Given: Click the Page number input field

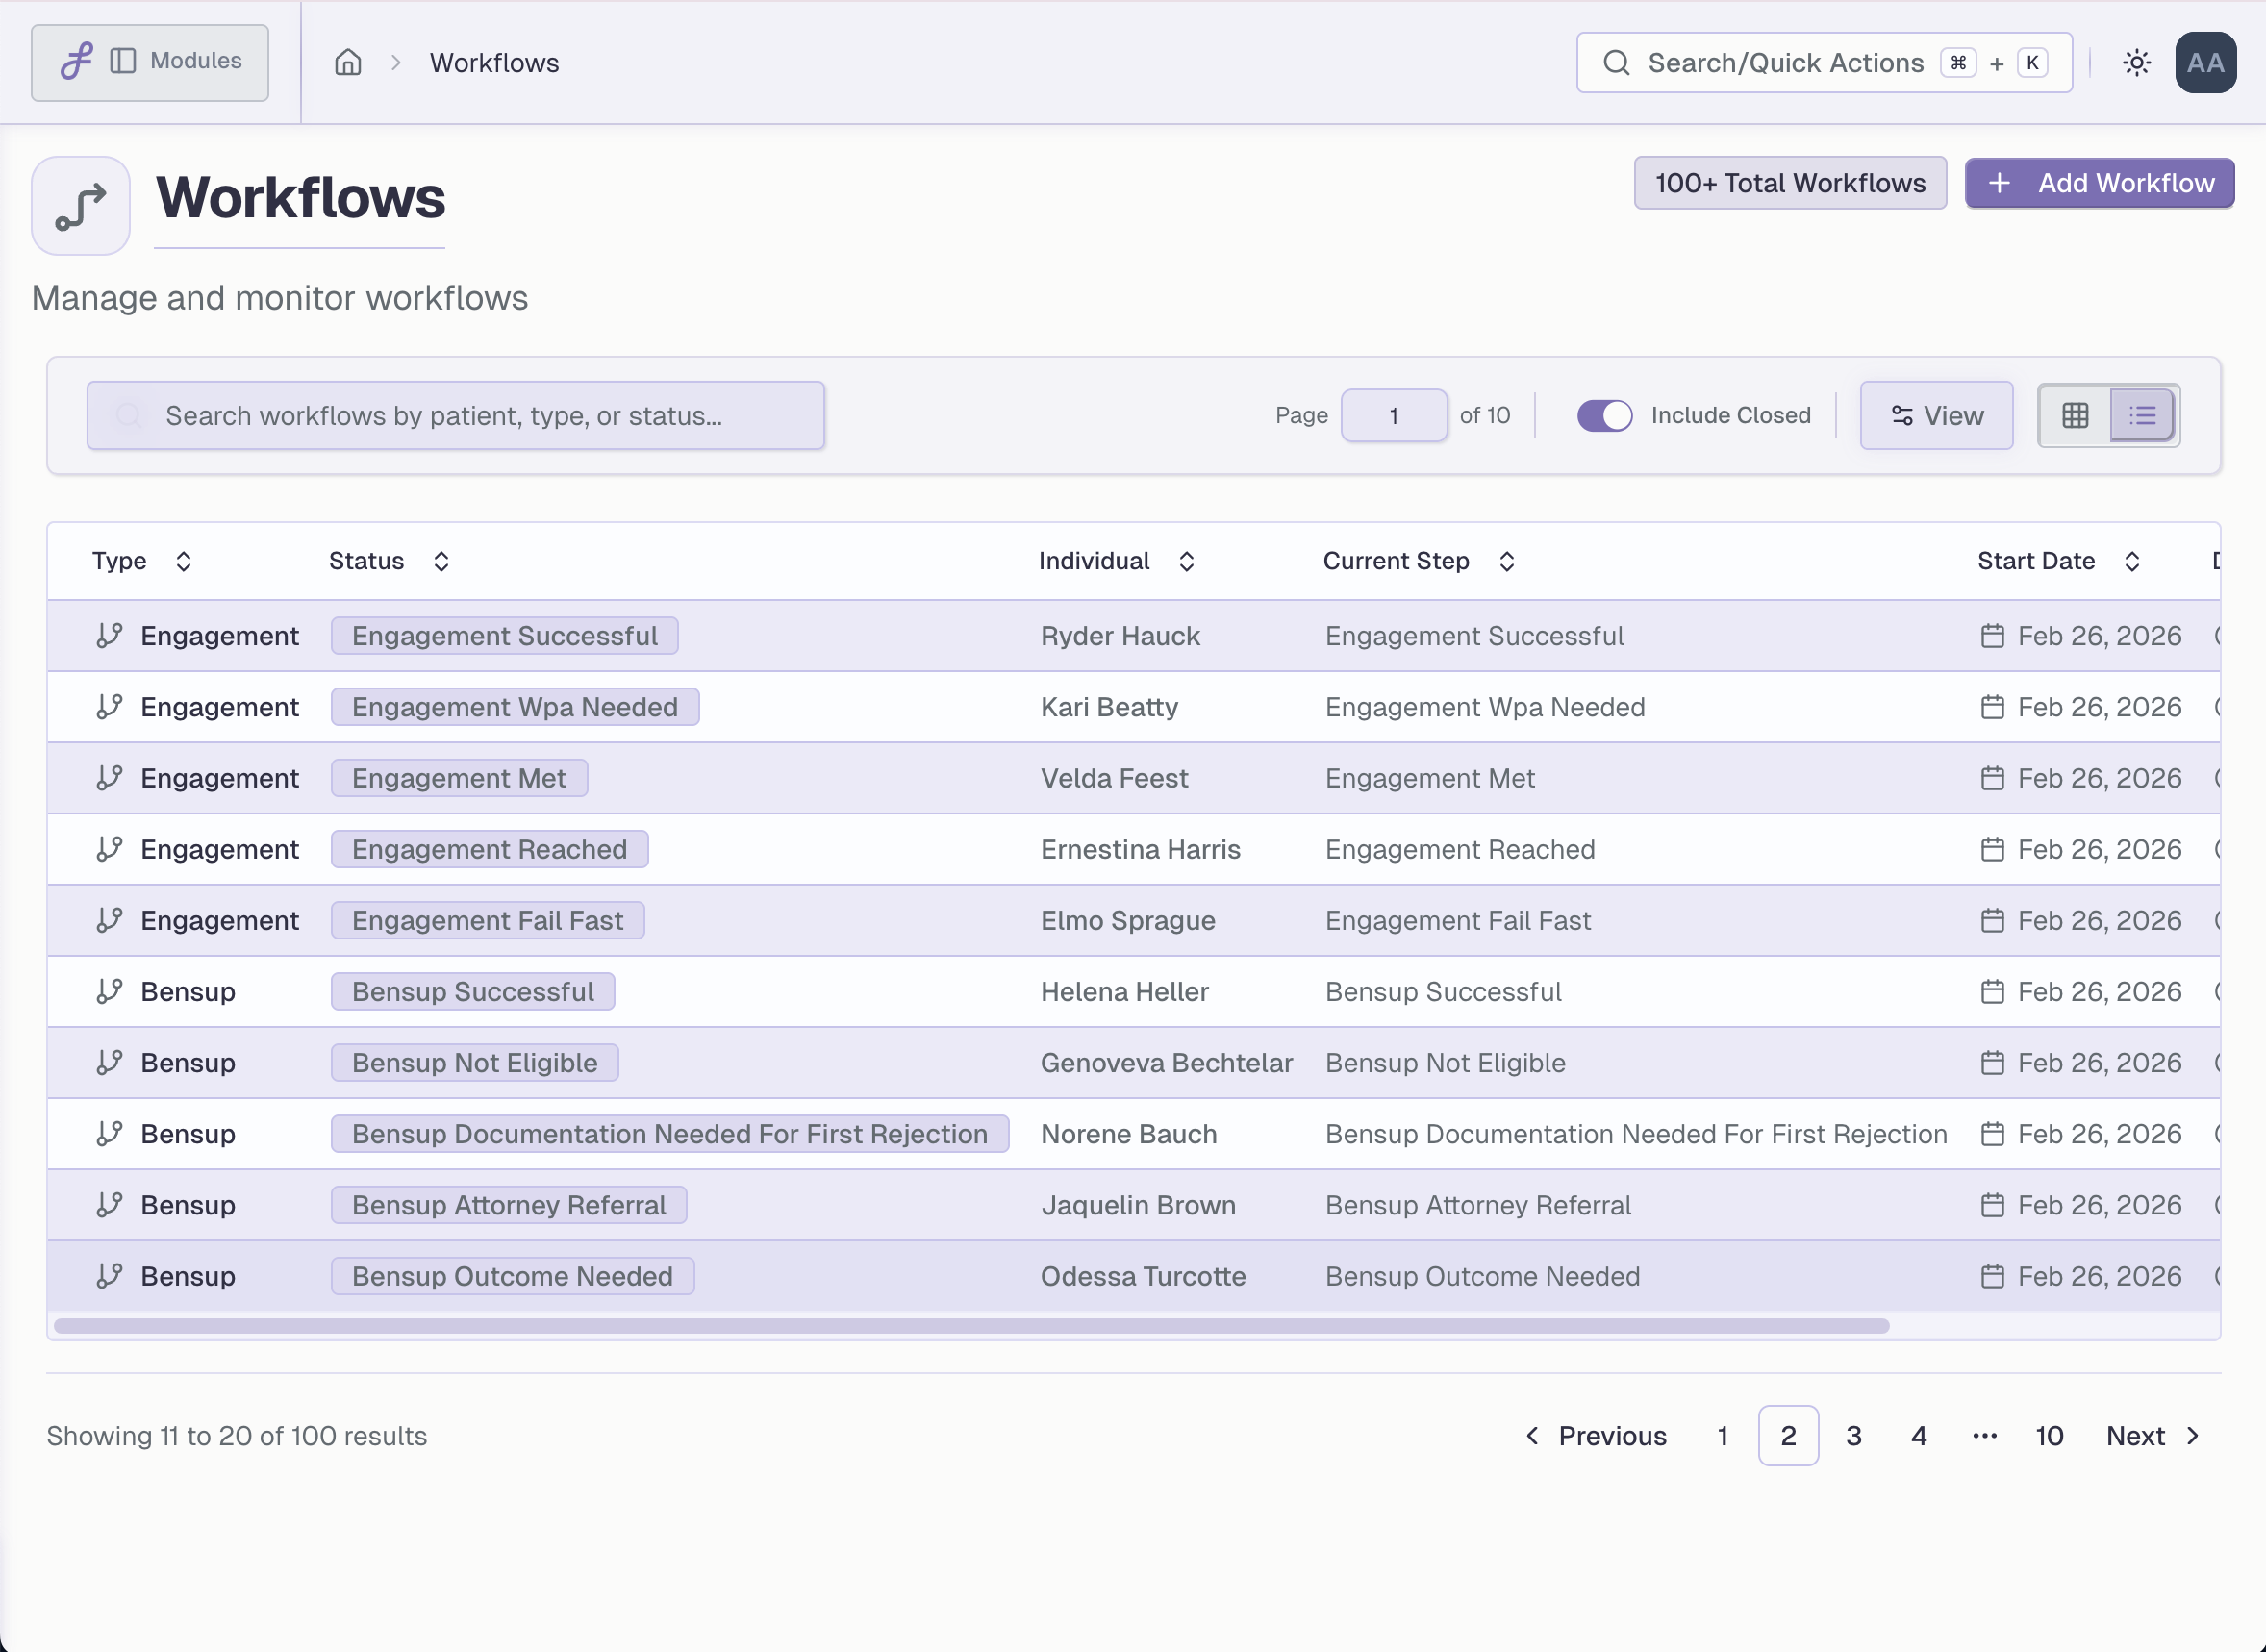Looking at the screenshot, I should (1393, 415).
